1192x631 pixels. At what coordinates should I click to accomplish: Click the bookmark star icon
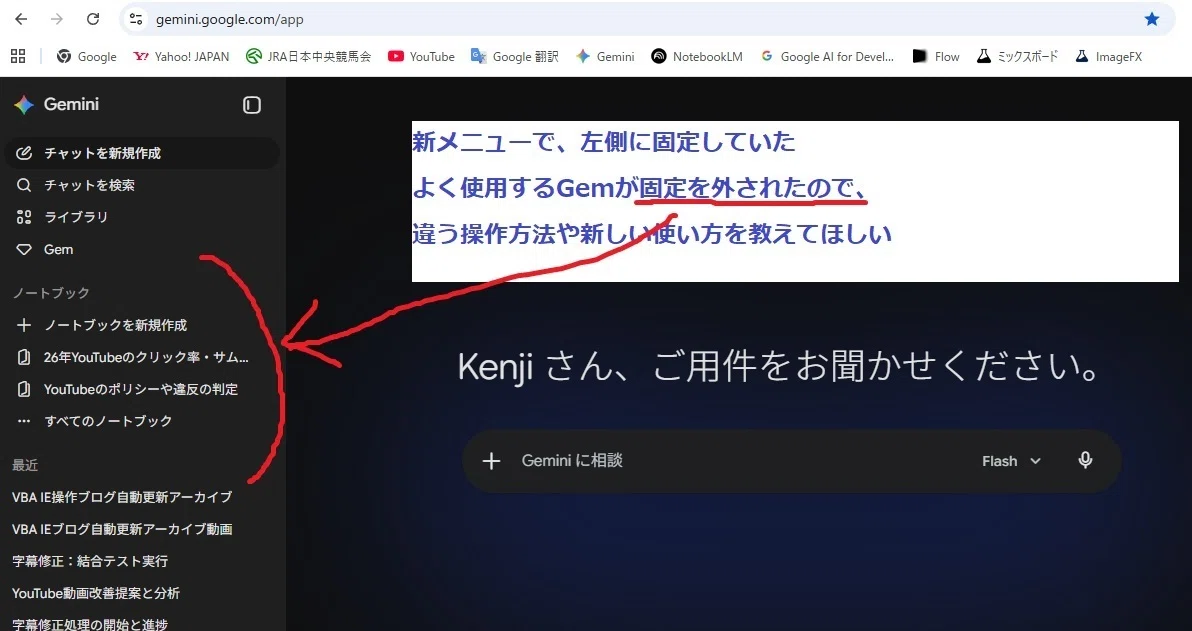(x=1152, y=19)
